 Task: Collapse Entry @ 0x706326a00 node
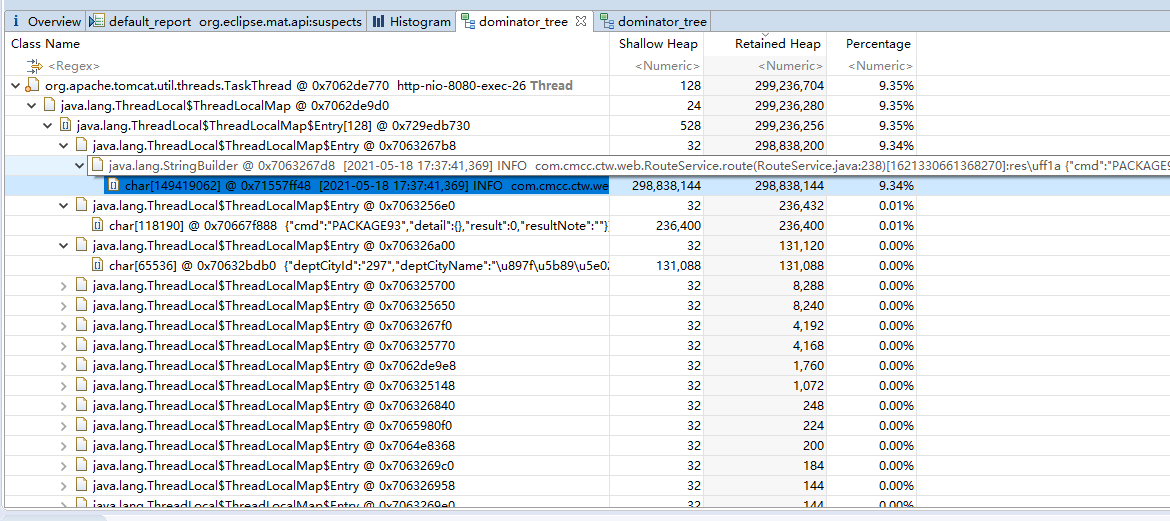pos(63,246)
